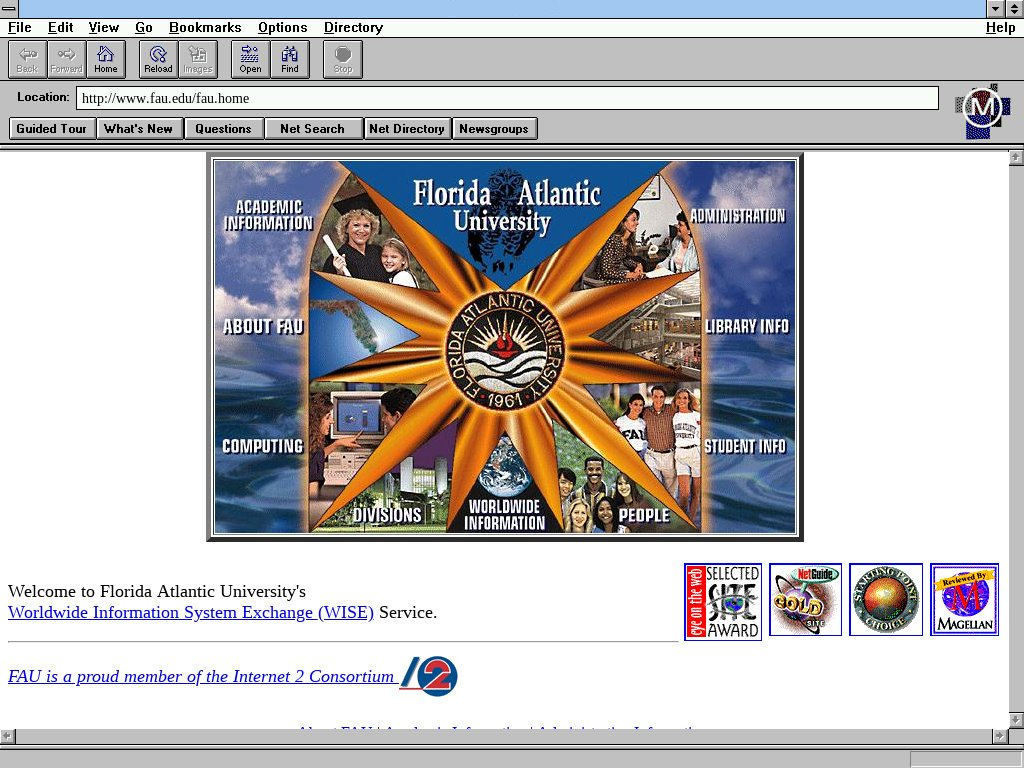This screenshot has height=768, width=1024.
Task: Open the Bookmarks menu
Action: 205,28
